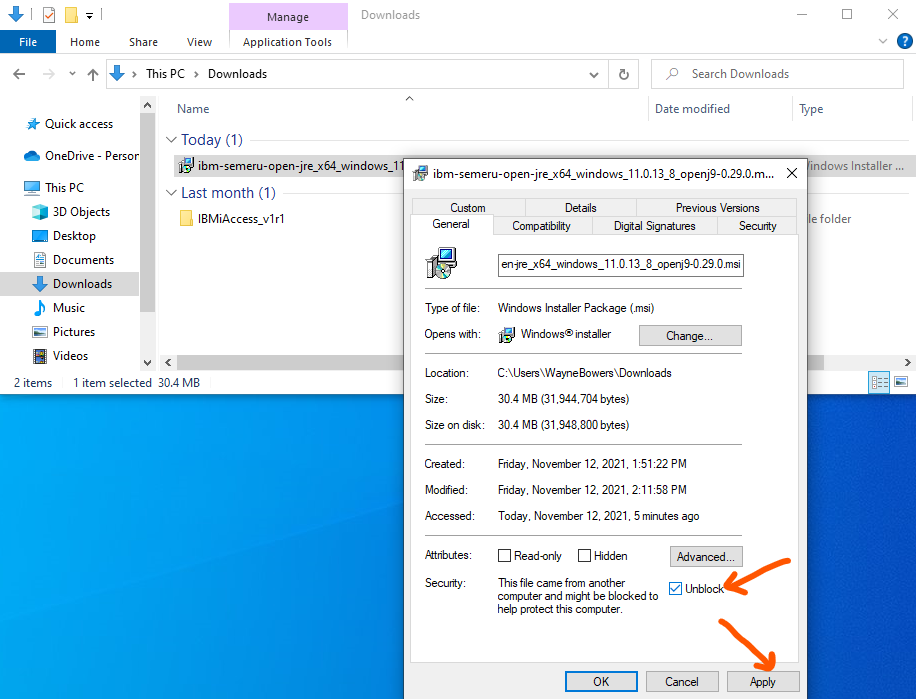
Task: Open Advanced... attributes dialog
Action: 706,557
